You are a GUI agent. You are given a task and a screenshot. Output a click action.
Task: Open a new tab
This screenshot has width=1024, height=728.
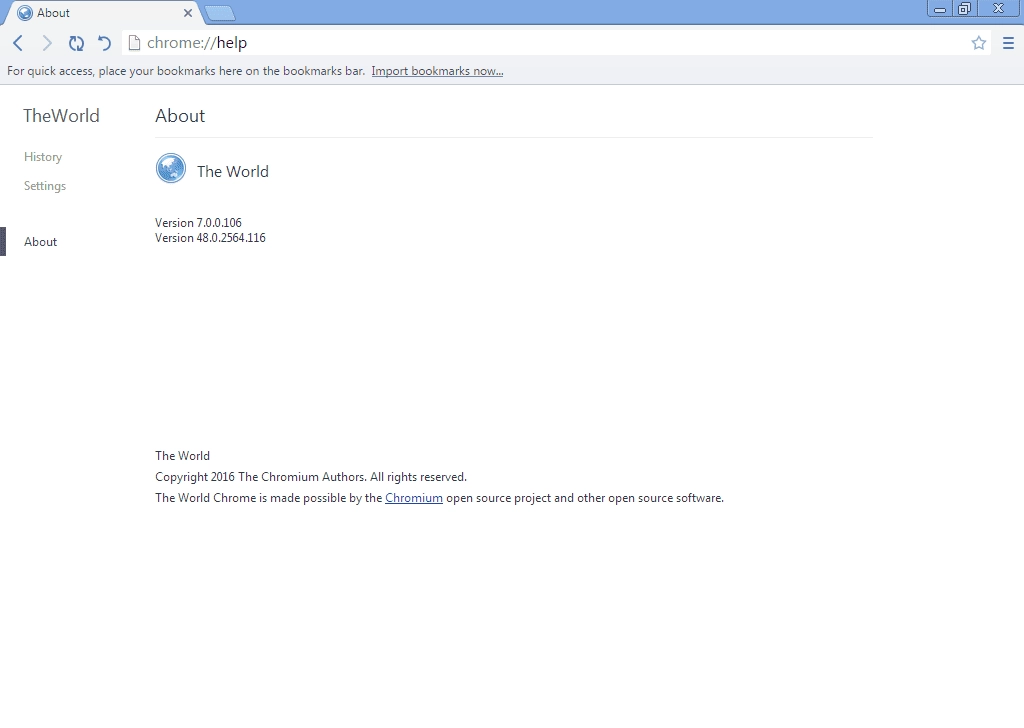[219, 12]
